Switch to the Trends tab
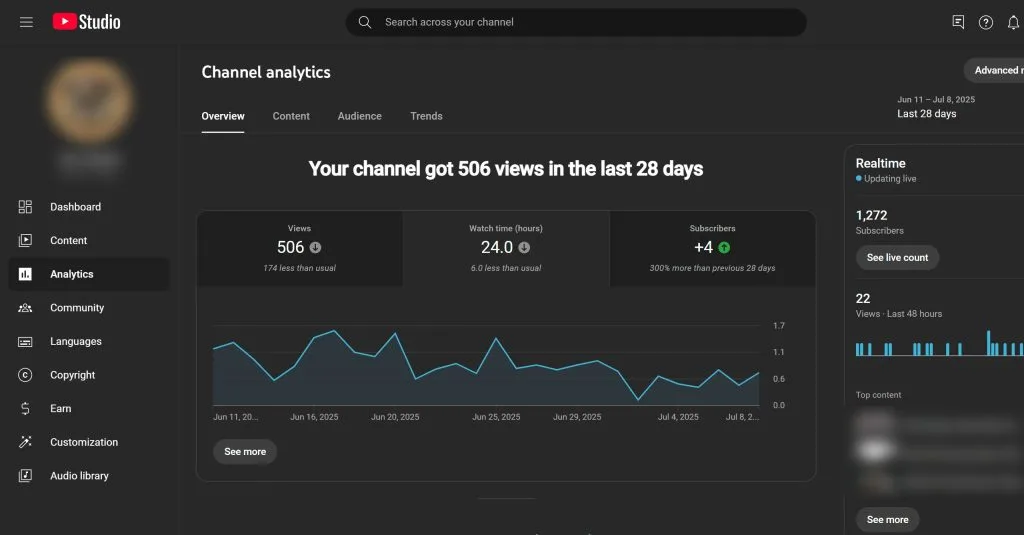This screenshot has width=1024, height=535. click(x=426, y=116)
